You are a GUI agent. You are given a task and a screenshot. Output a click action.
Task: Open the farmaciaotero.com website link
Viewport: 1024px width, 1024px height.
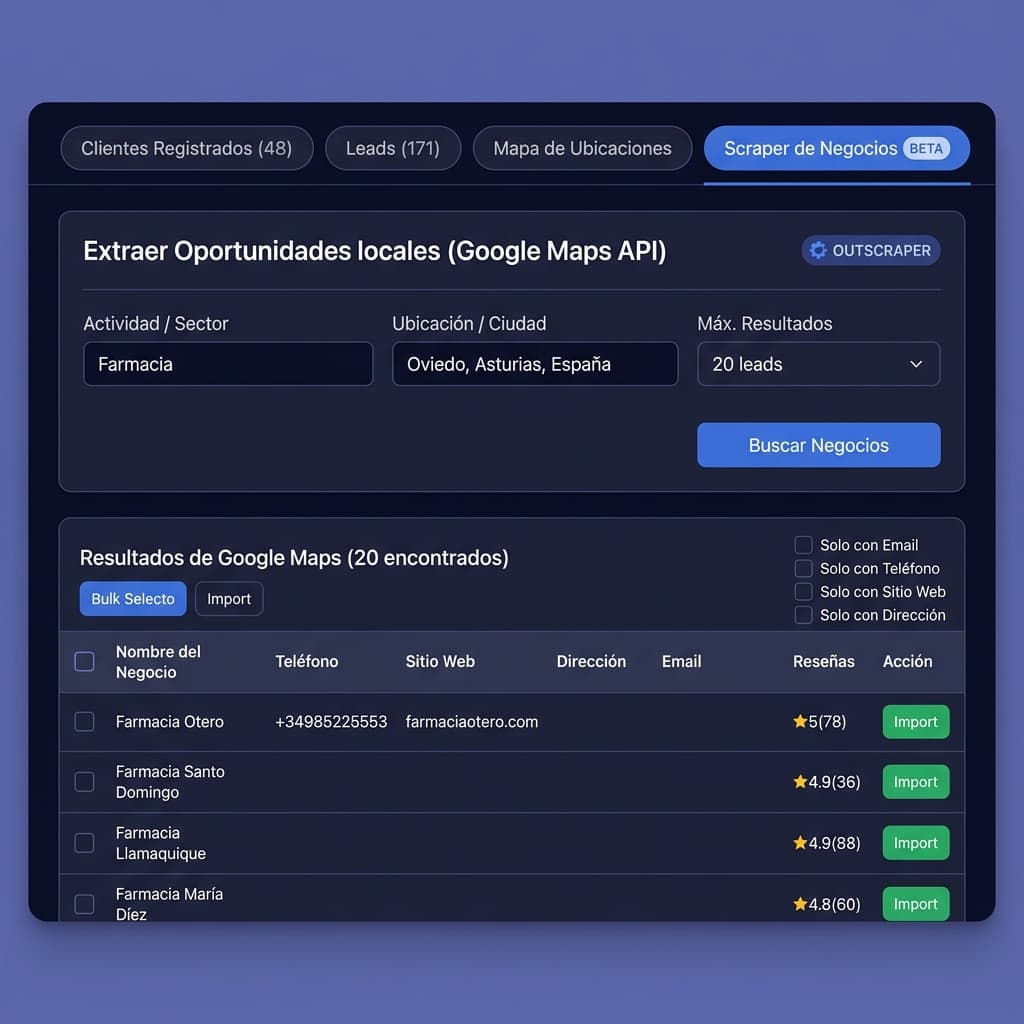[x=472, y=722]
